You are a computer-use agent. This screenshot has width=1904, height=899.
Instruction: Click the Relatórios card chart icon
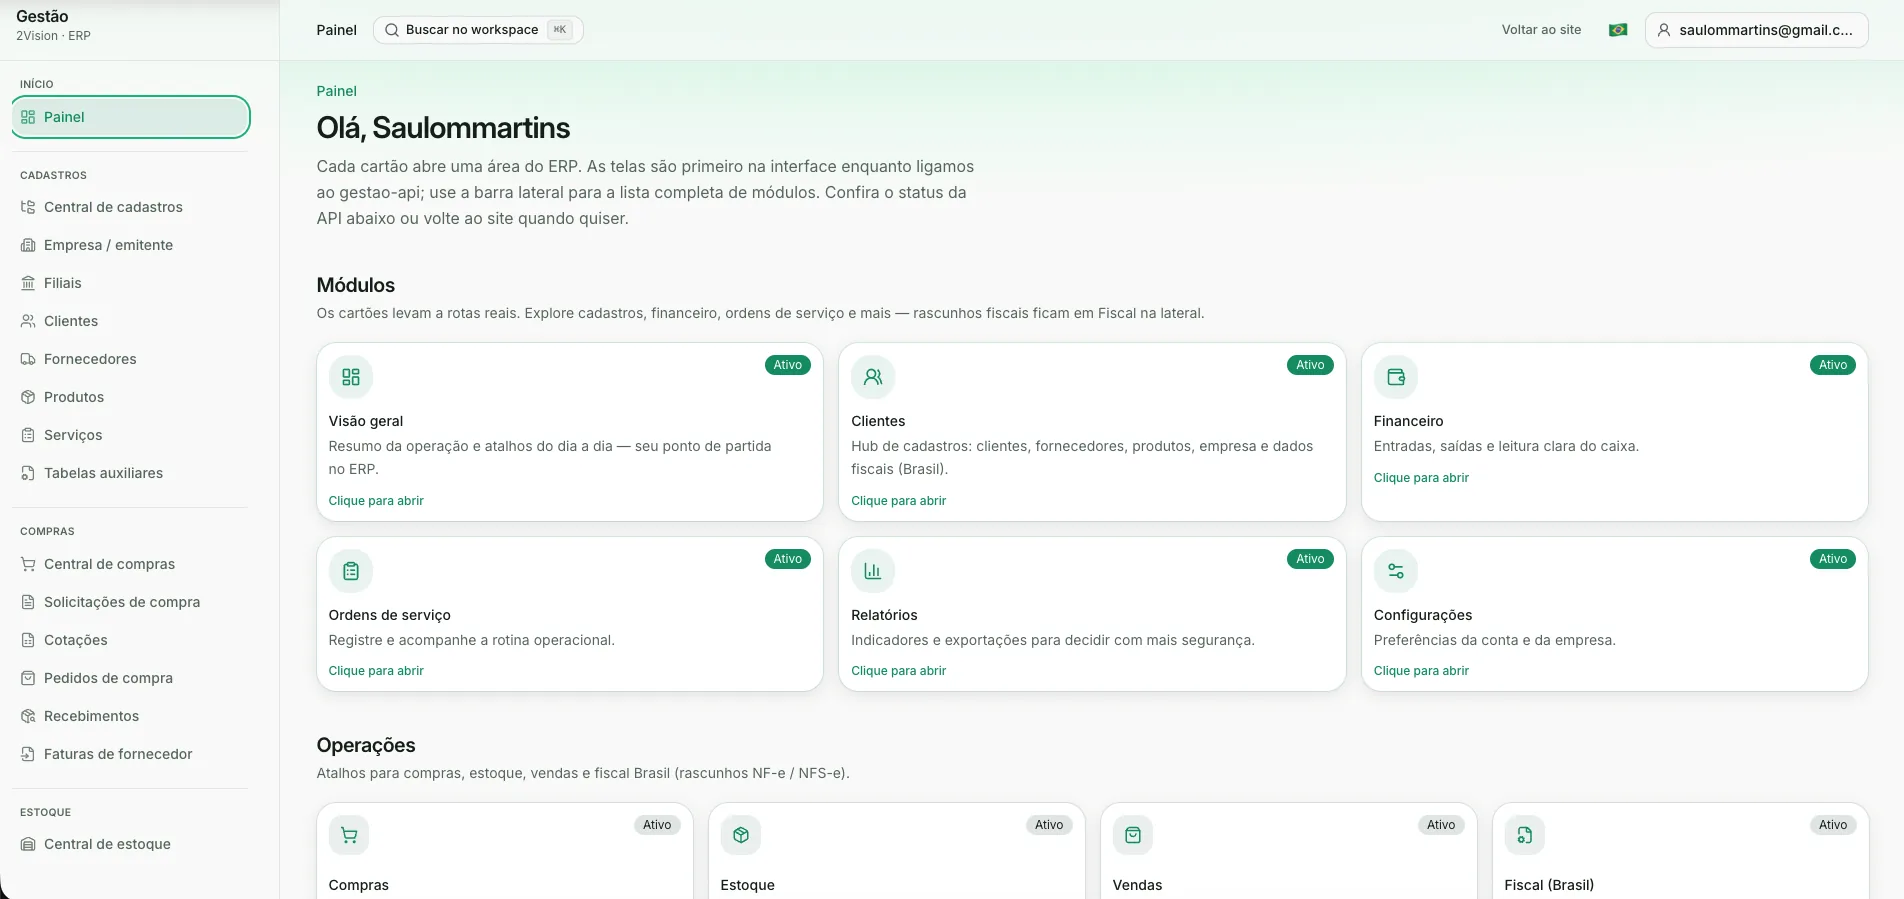[873, 571]
